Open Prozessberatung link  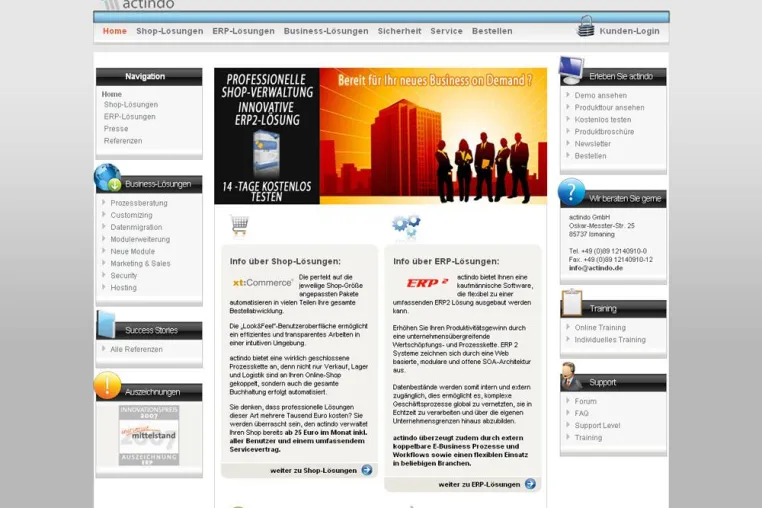(x=139, y=203)
